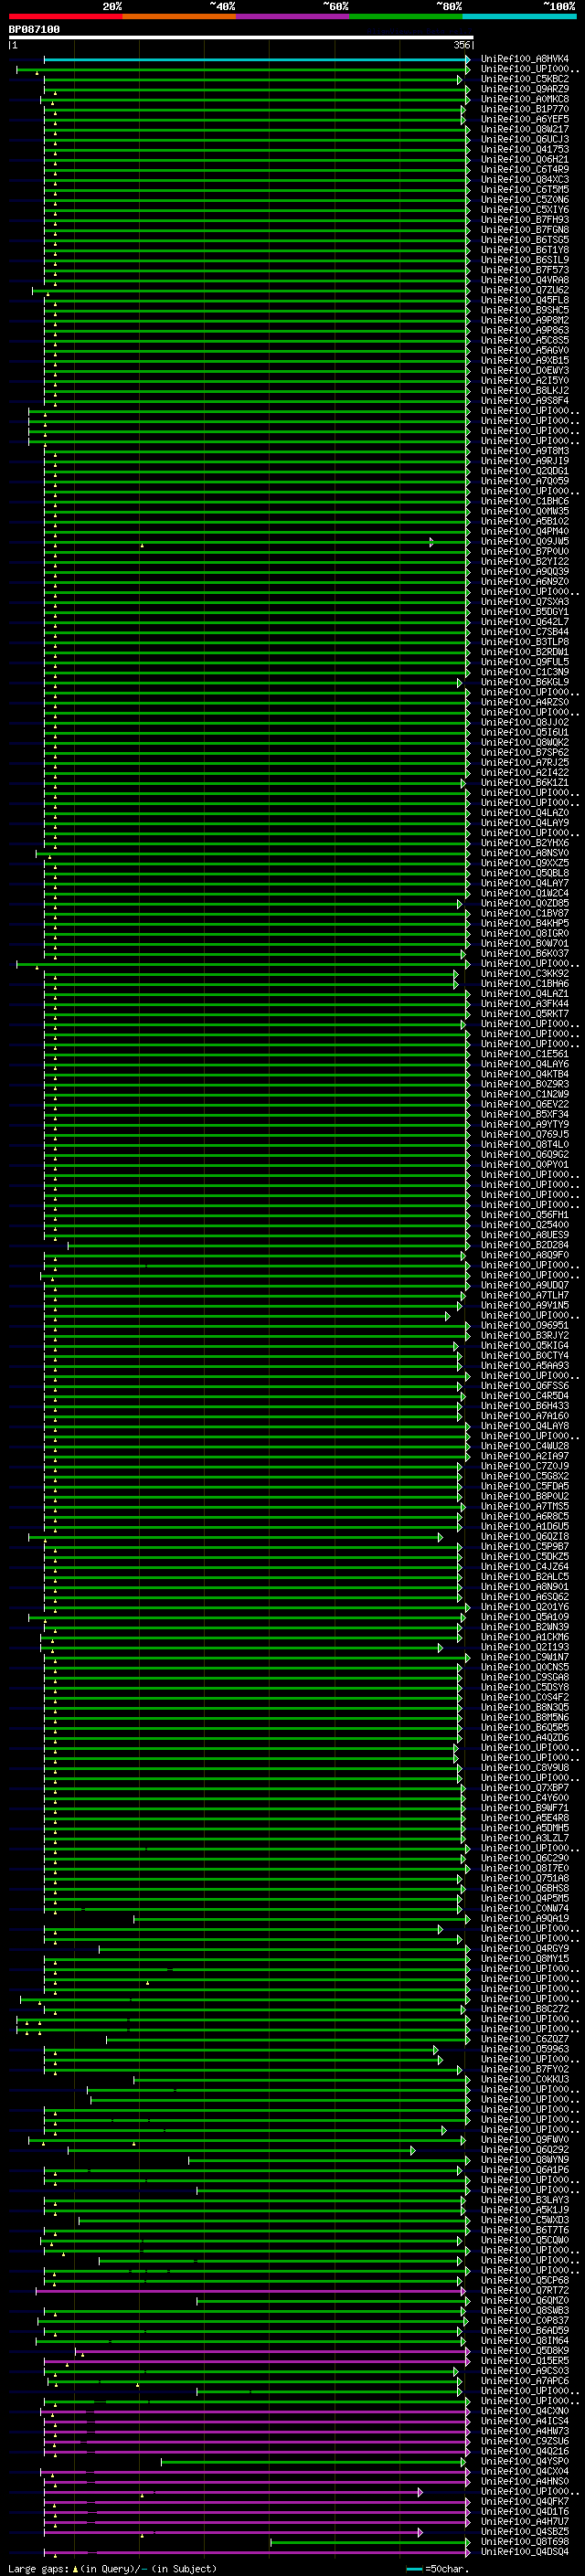Open hit UniRef100_B1P770
This screenshot has width=585, height=2576.
[x=525, y=109]
